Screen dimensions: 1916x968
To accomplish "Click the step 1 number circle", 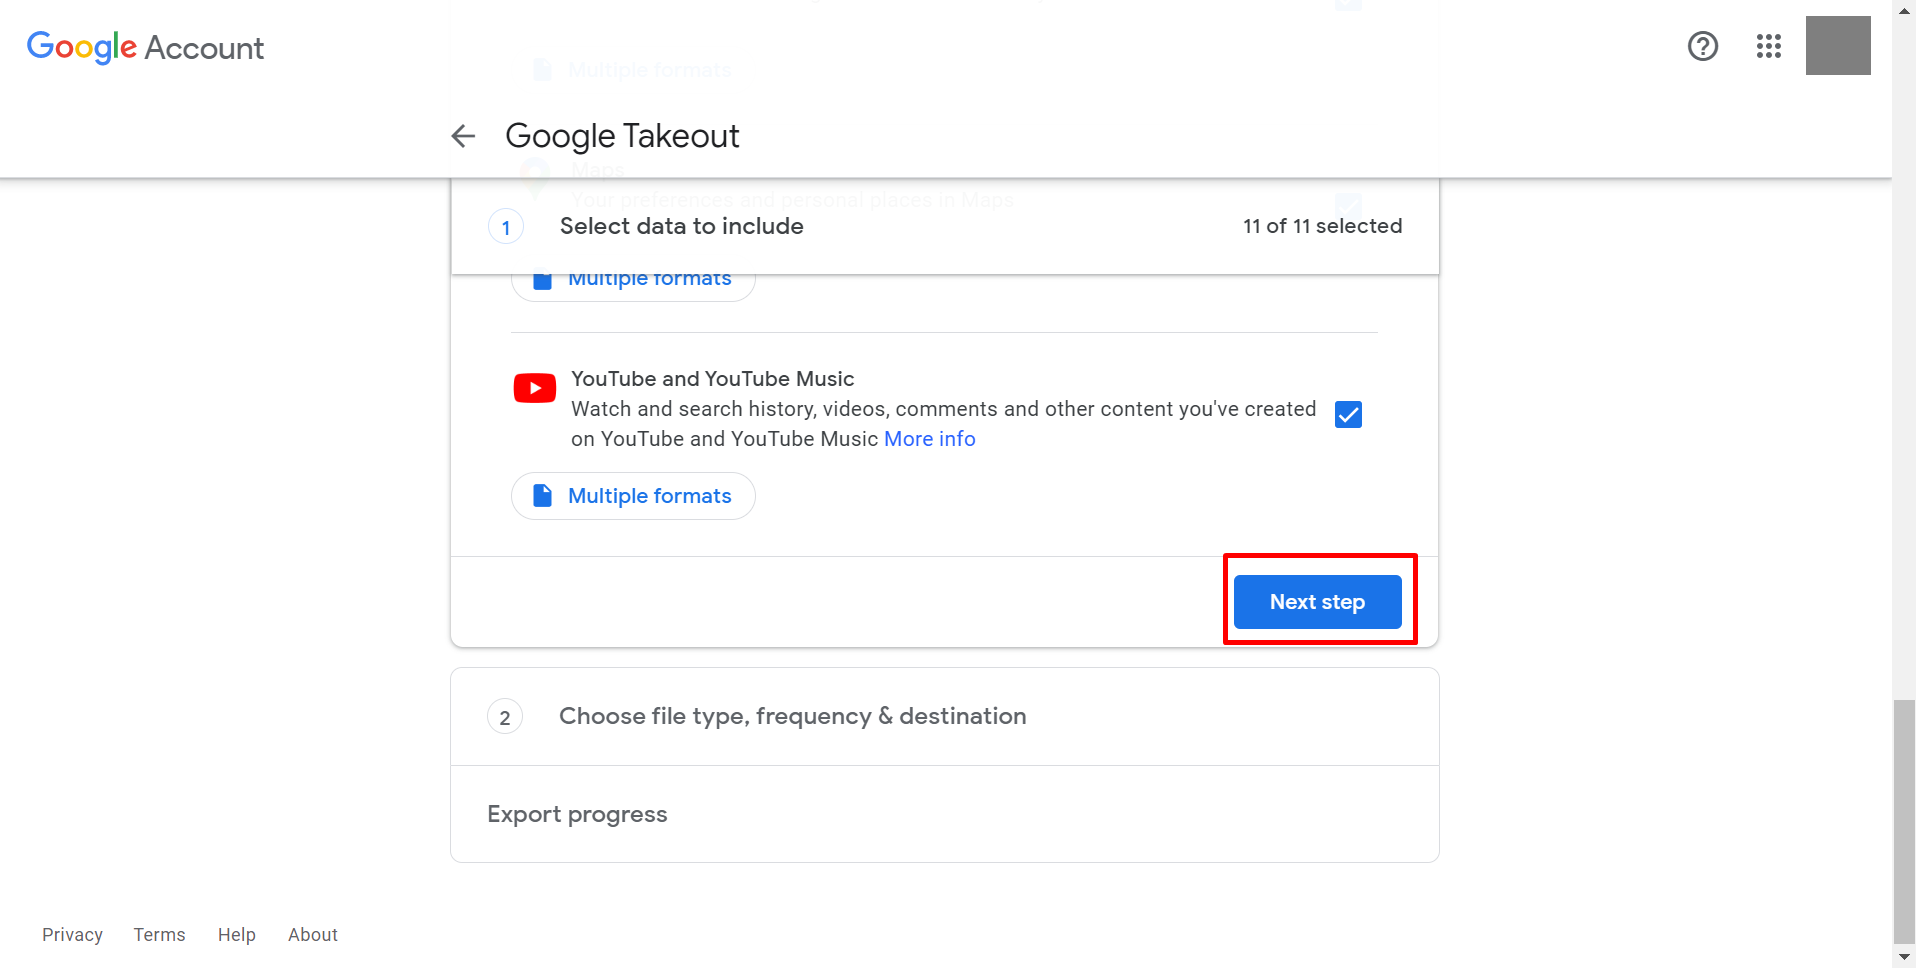I will (505, 228).
